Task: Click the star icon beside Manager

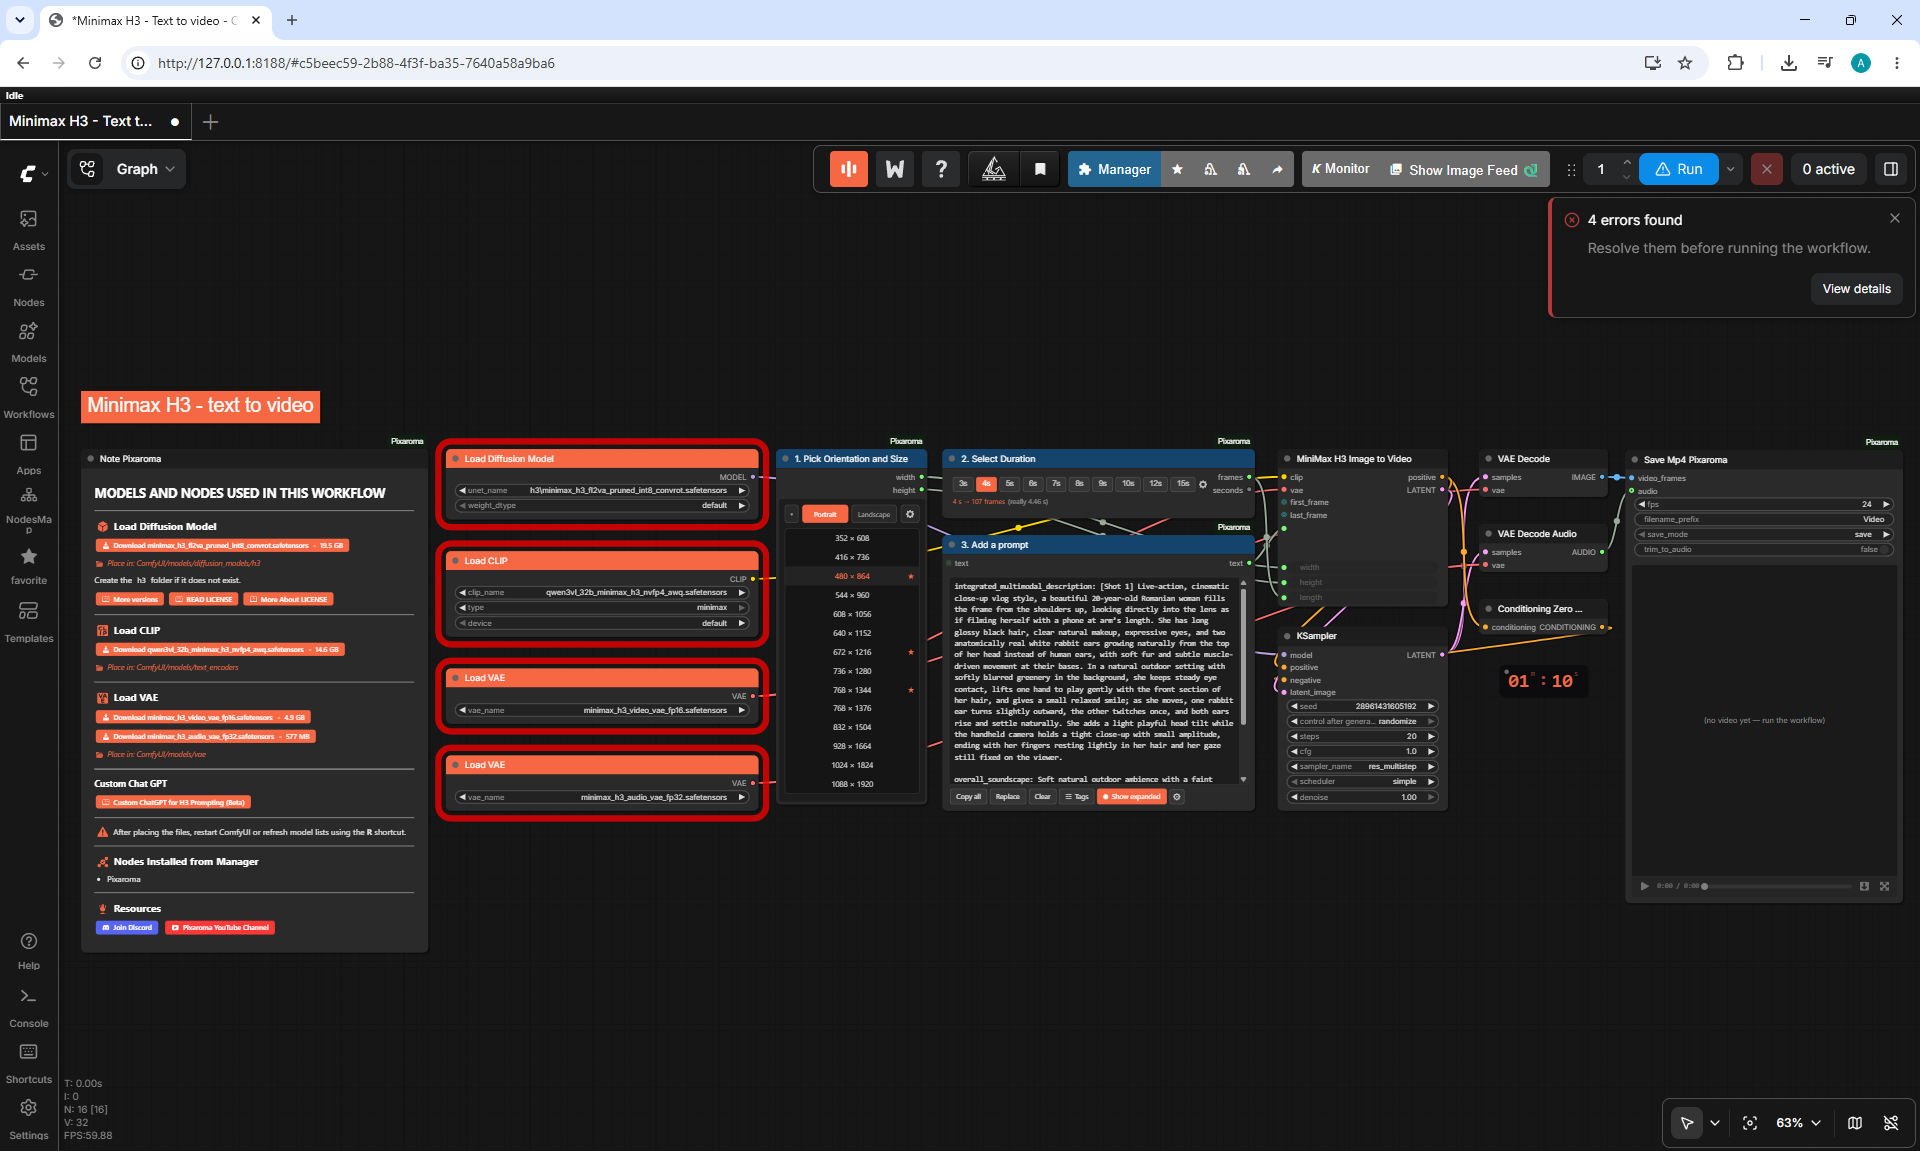Action: (1177, 169)
